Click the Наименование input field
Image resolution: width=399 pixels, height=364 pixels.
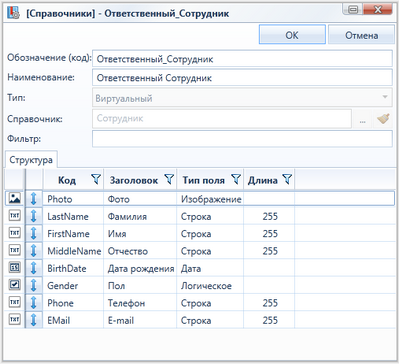(x=242, y=78)
